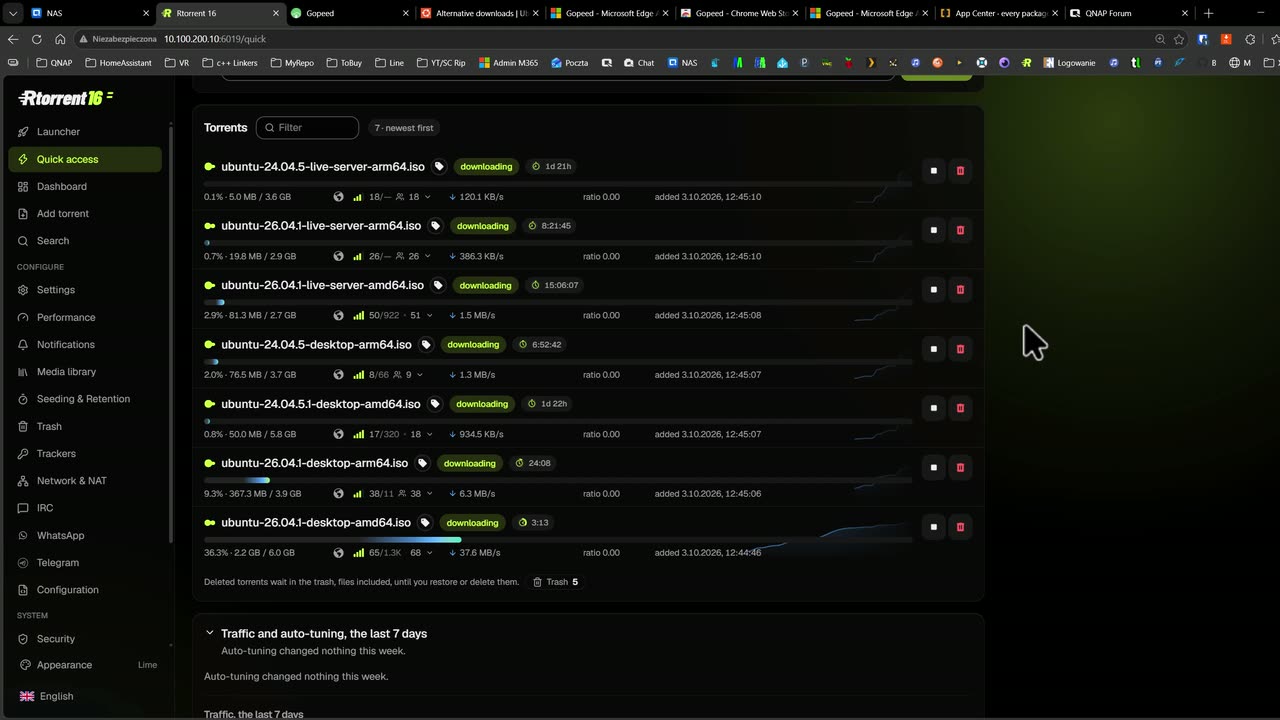Change the '7 · newest first' sort order

point(404,128)
